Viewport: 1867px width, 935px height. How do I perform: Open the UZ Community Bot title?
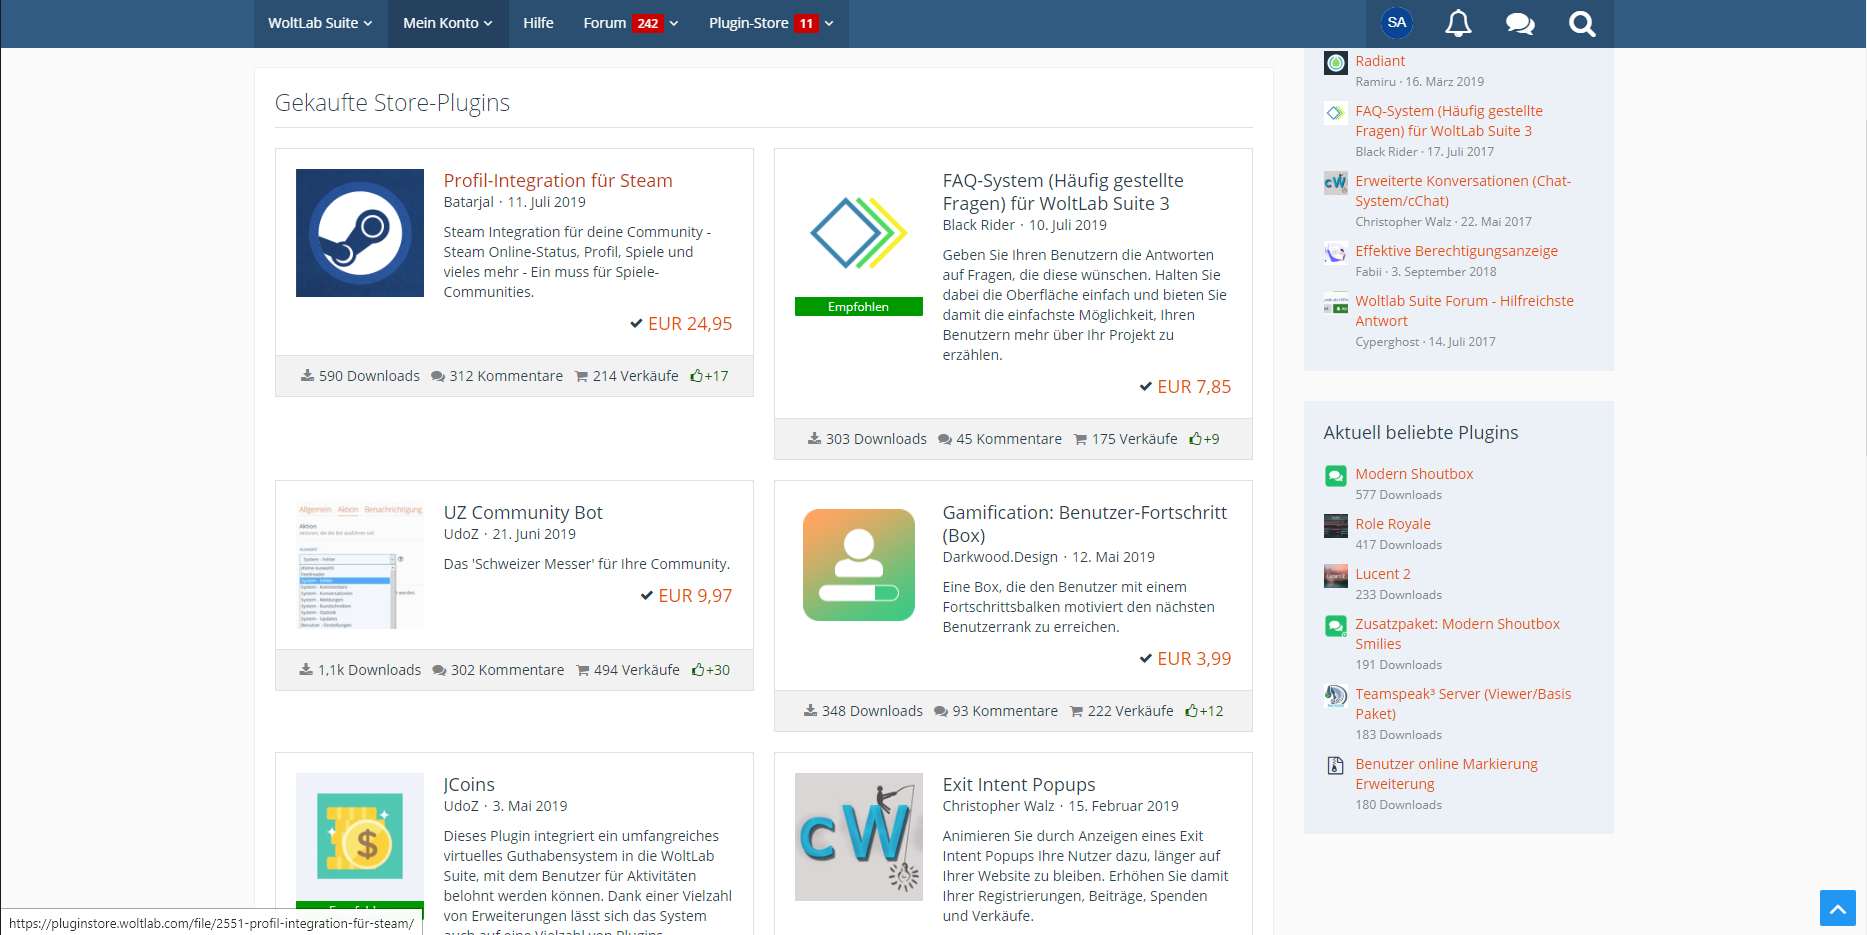(x=522, y=513)
